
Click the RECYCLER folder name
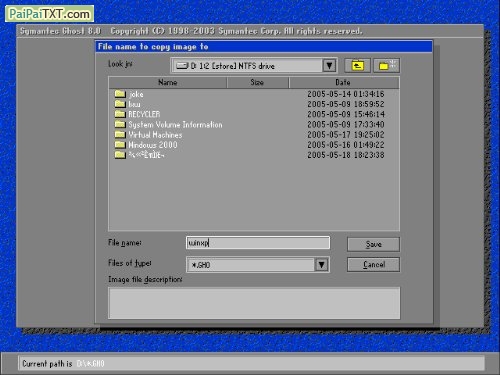coord(144,114)
